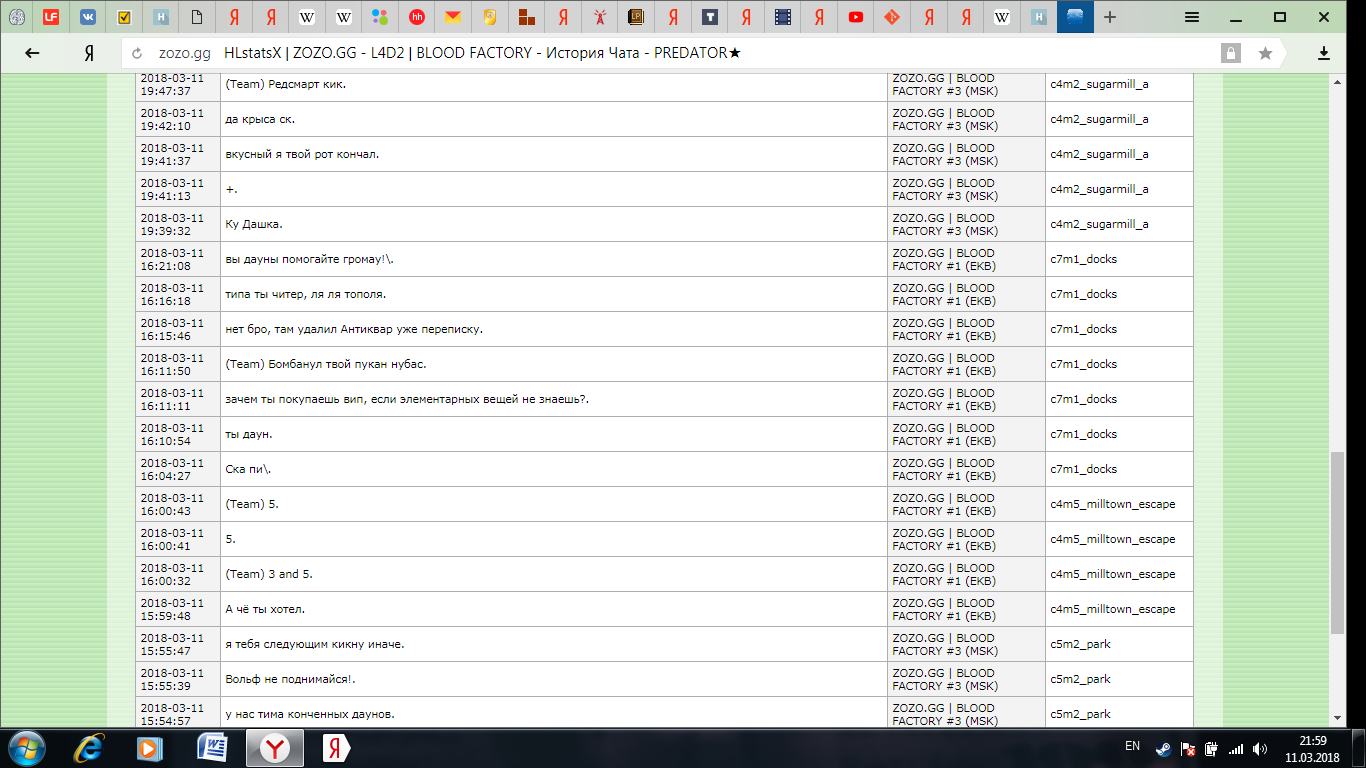This screenshot has width=1366, height=768.
Task: Click the vertical scrollbar thumb
Action: pyautogui.click(x=1337, y=540)
